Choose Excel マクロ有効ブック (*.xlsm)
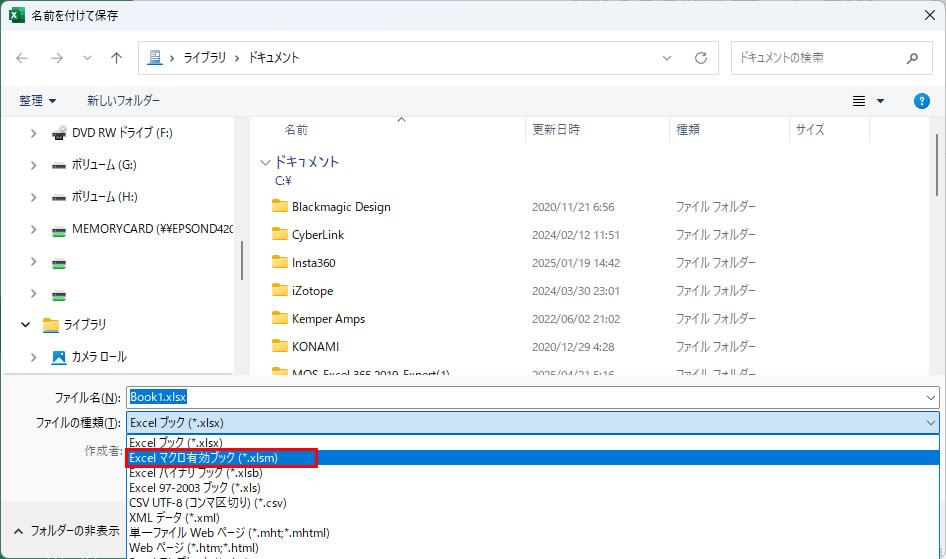 click(x=533, y=458)
